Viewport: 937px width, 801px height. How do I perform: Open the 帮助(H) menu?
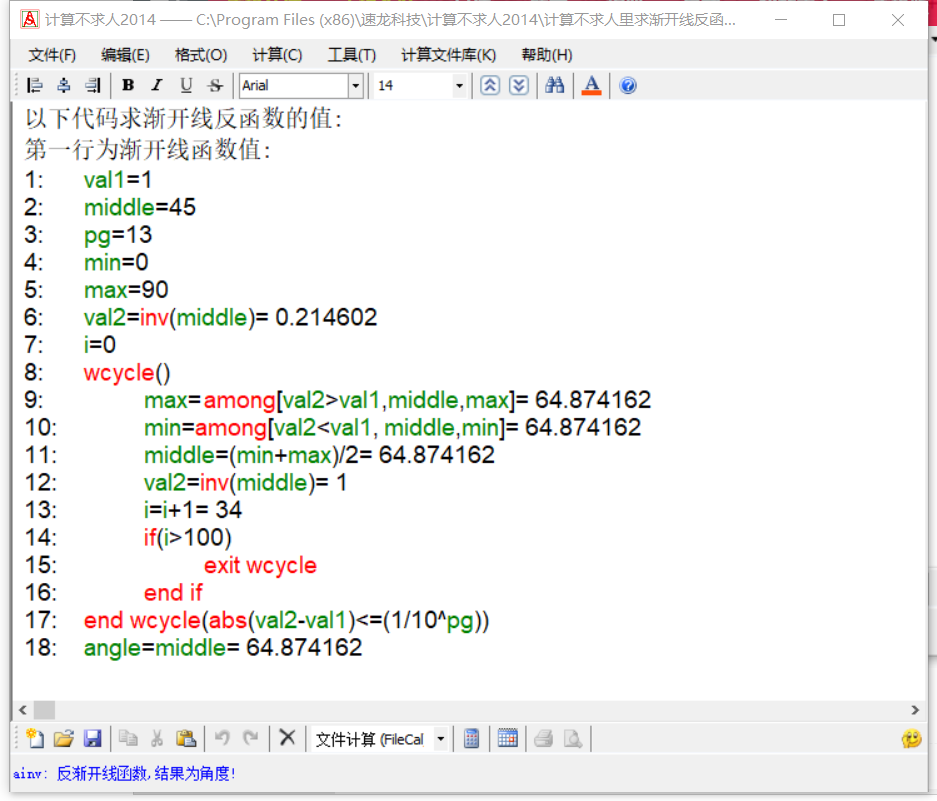(x=547, y=55)
